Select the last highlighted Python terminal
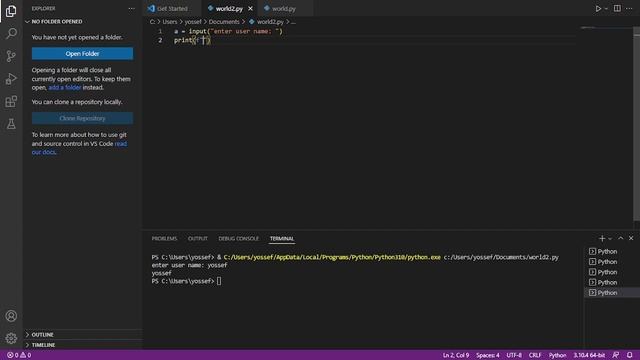The width and height of the screenshot is (640, 360). coord(611,293)
